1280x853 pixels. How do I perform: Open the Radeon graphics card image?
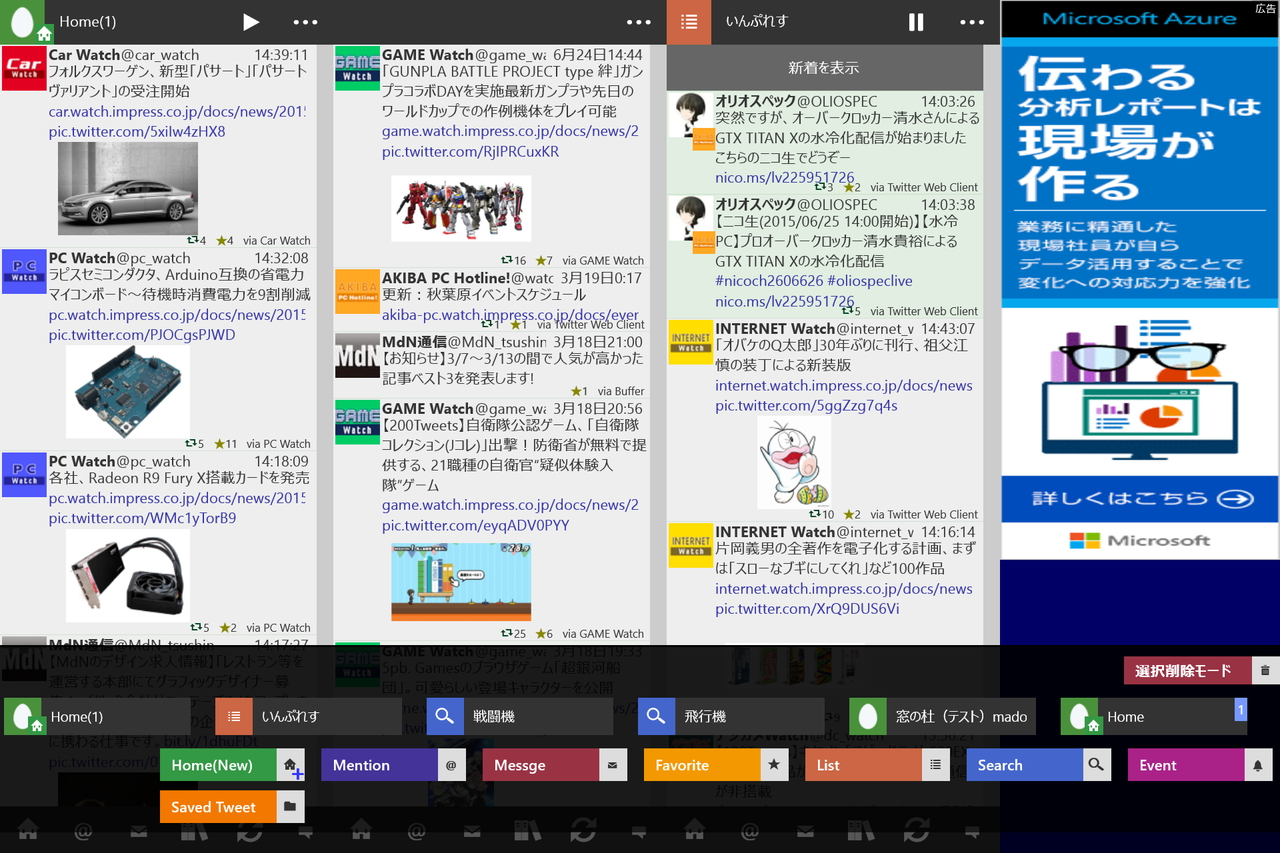tap(128, 575)
